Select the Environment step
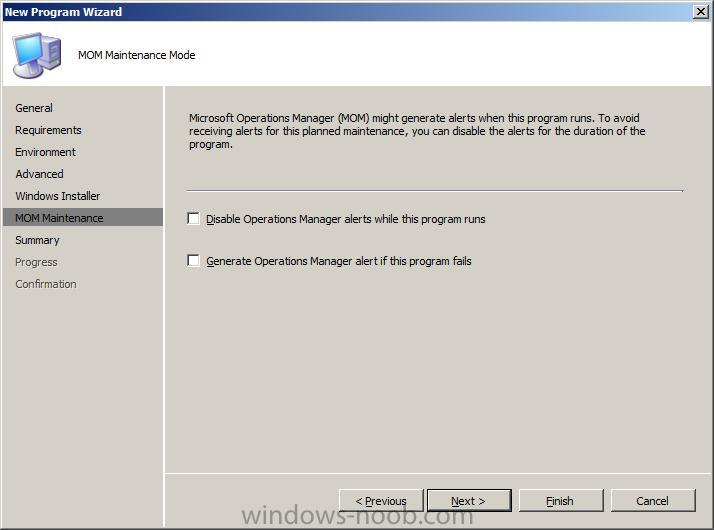Viewport: 714px width, 530px height. pos(46,152)
